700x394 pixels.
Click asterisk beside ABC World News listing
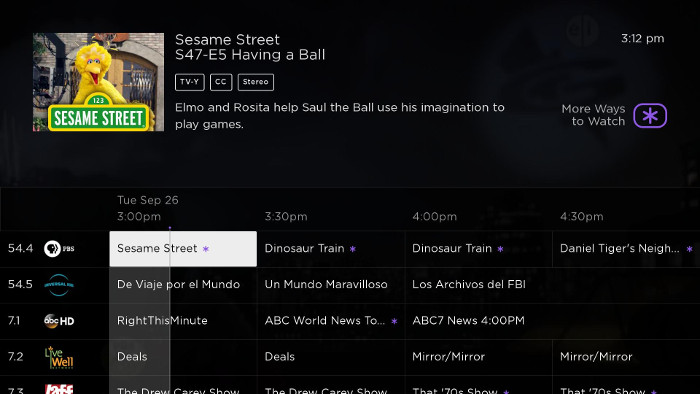pos(394,321)
